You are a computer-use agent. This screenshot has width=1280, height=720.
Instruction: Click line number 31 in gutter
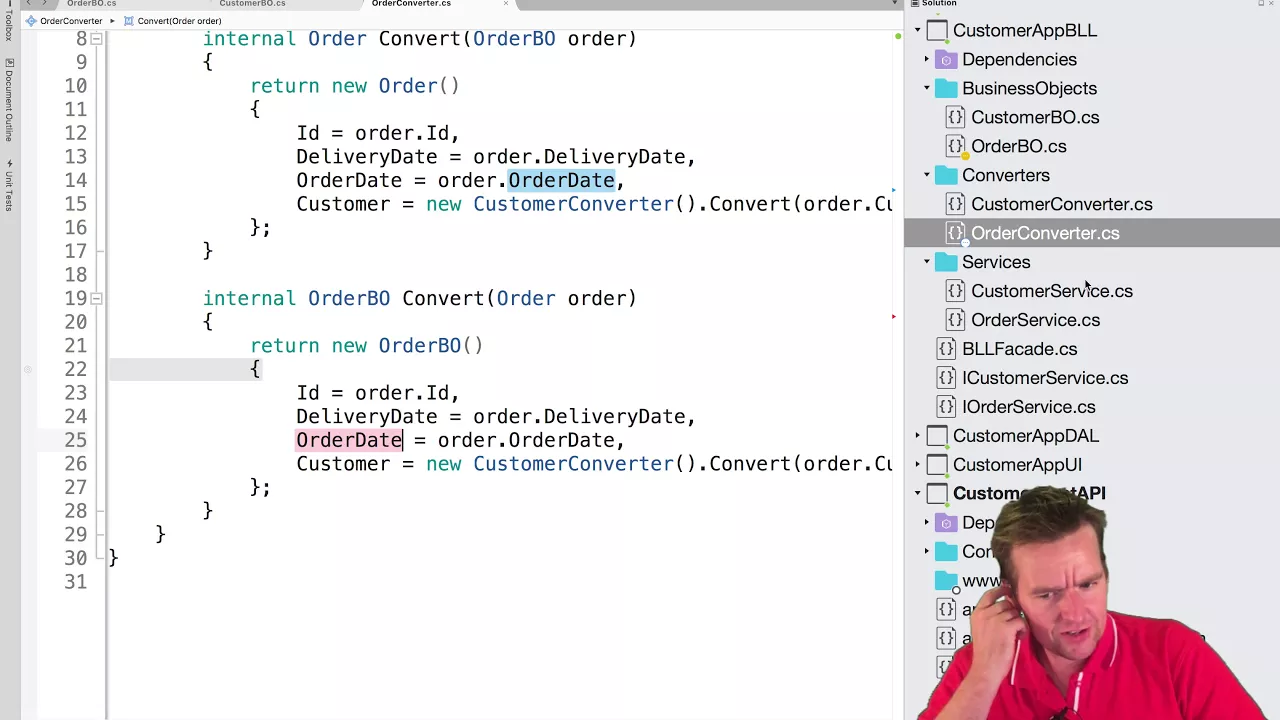point(76,582)
